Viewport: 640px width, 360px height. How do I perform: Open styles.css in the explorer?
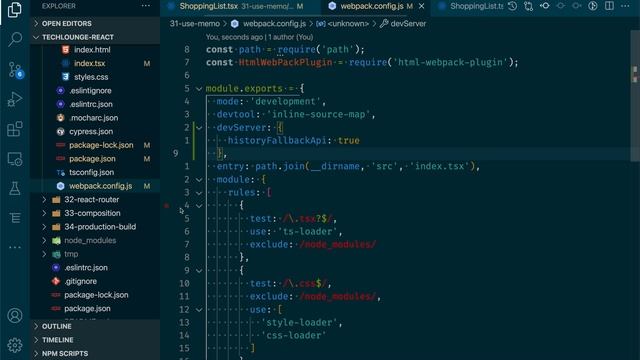[91, 77]
